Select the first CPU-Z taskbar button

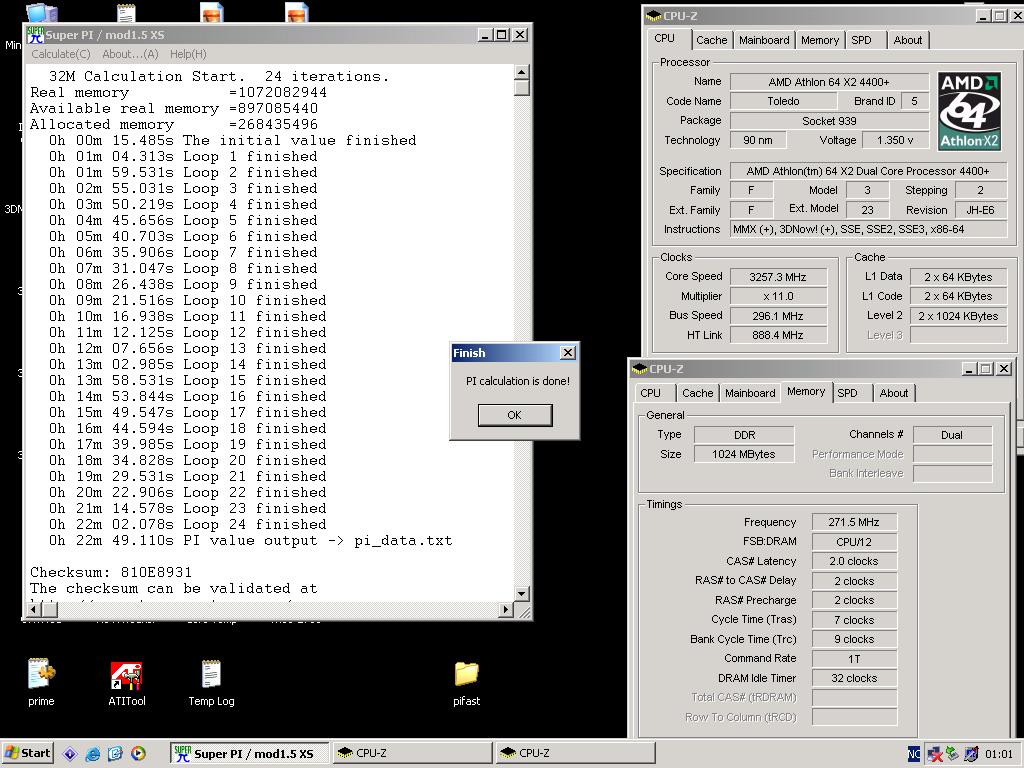tap(413, 753)
